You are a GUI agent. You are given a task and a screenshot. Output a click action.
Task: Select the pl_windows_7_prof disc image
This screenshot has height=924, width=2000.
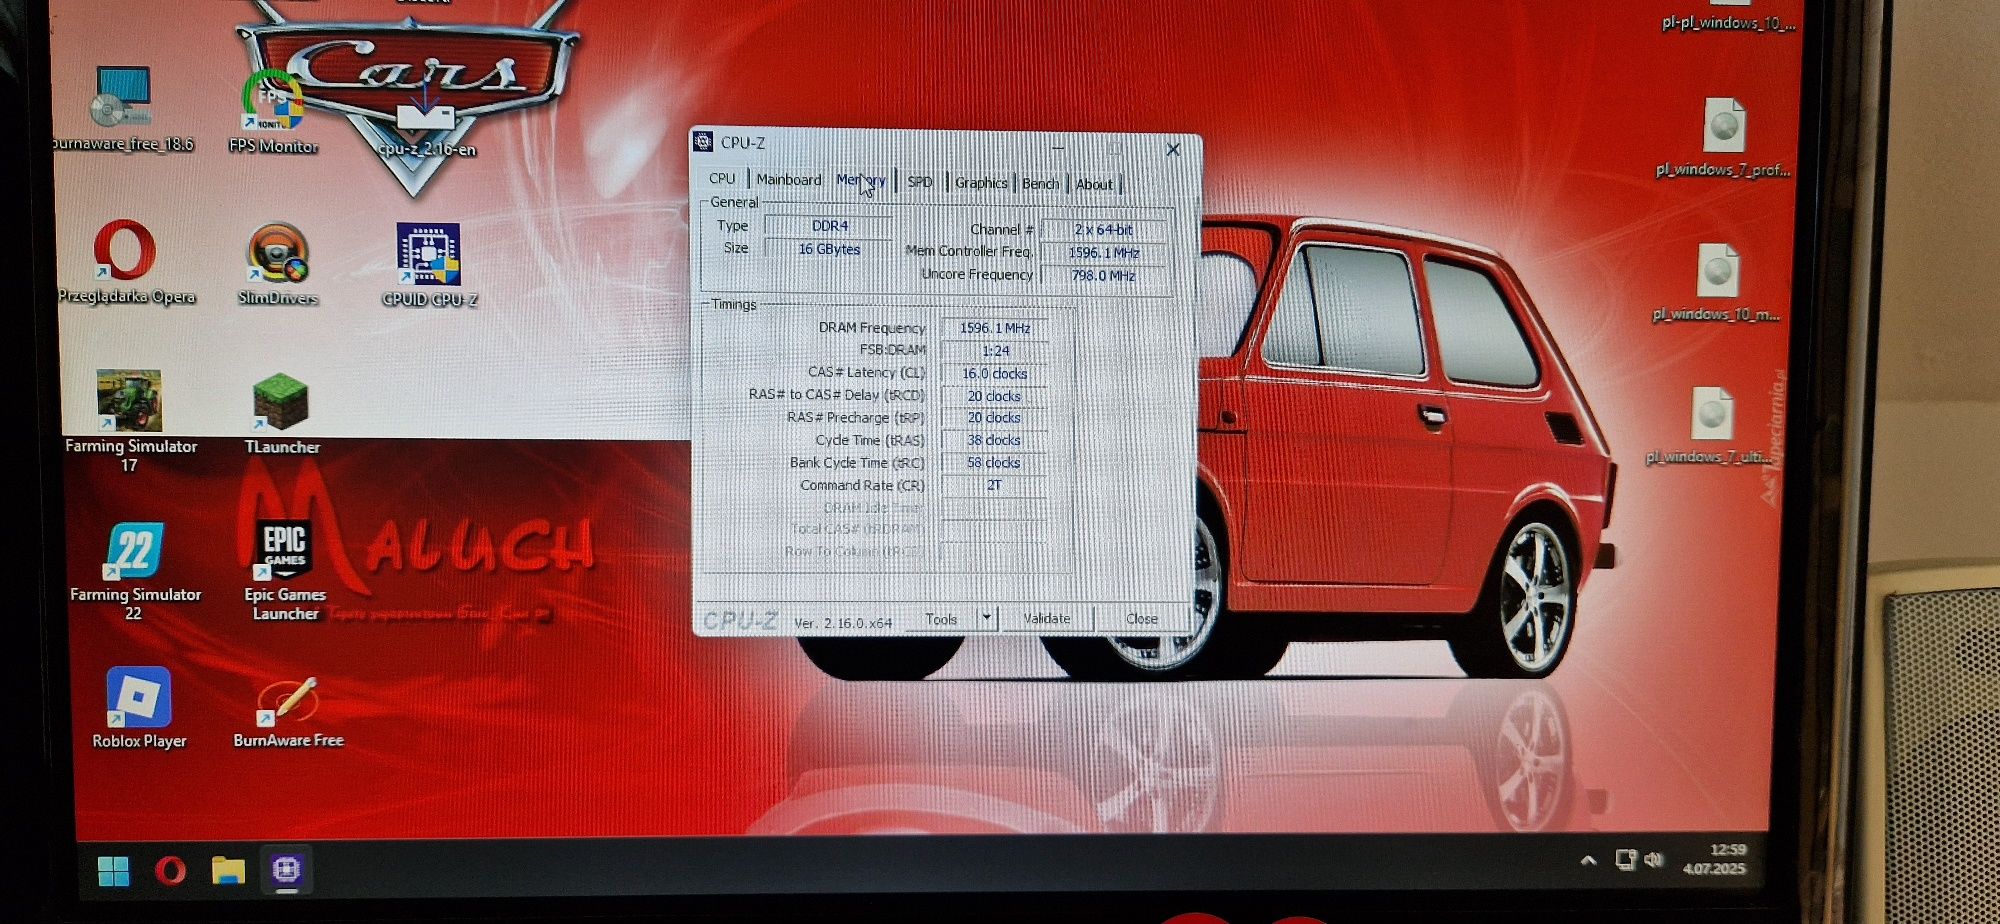click(1723, 138)
